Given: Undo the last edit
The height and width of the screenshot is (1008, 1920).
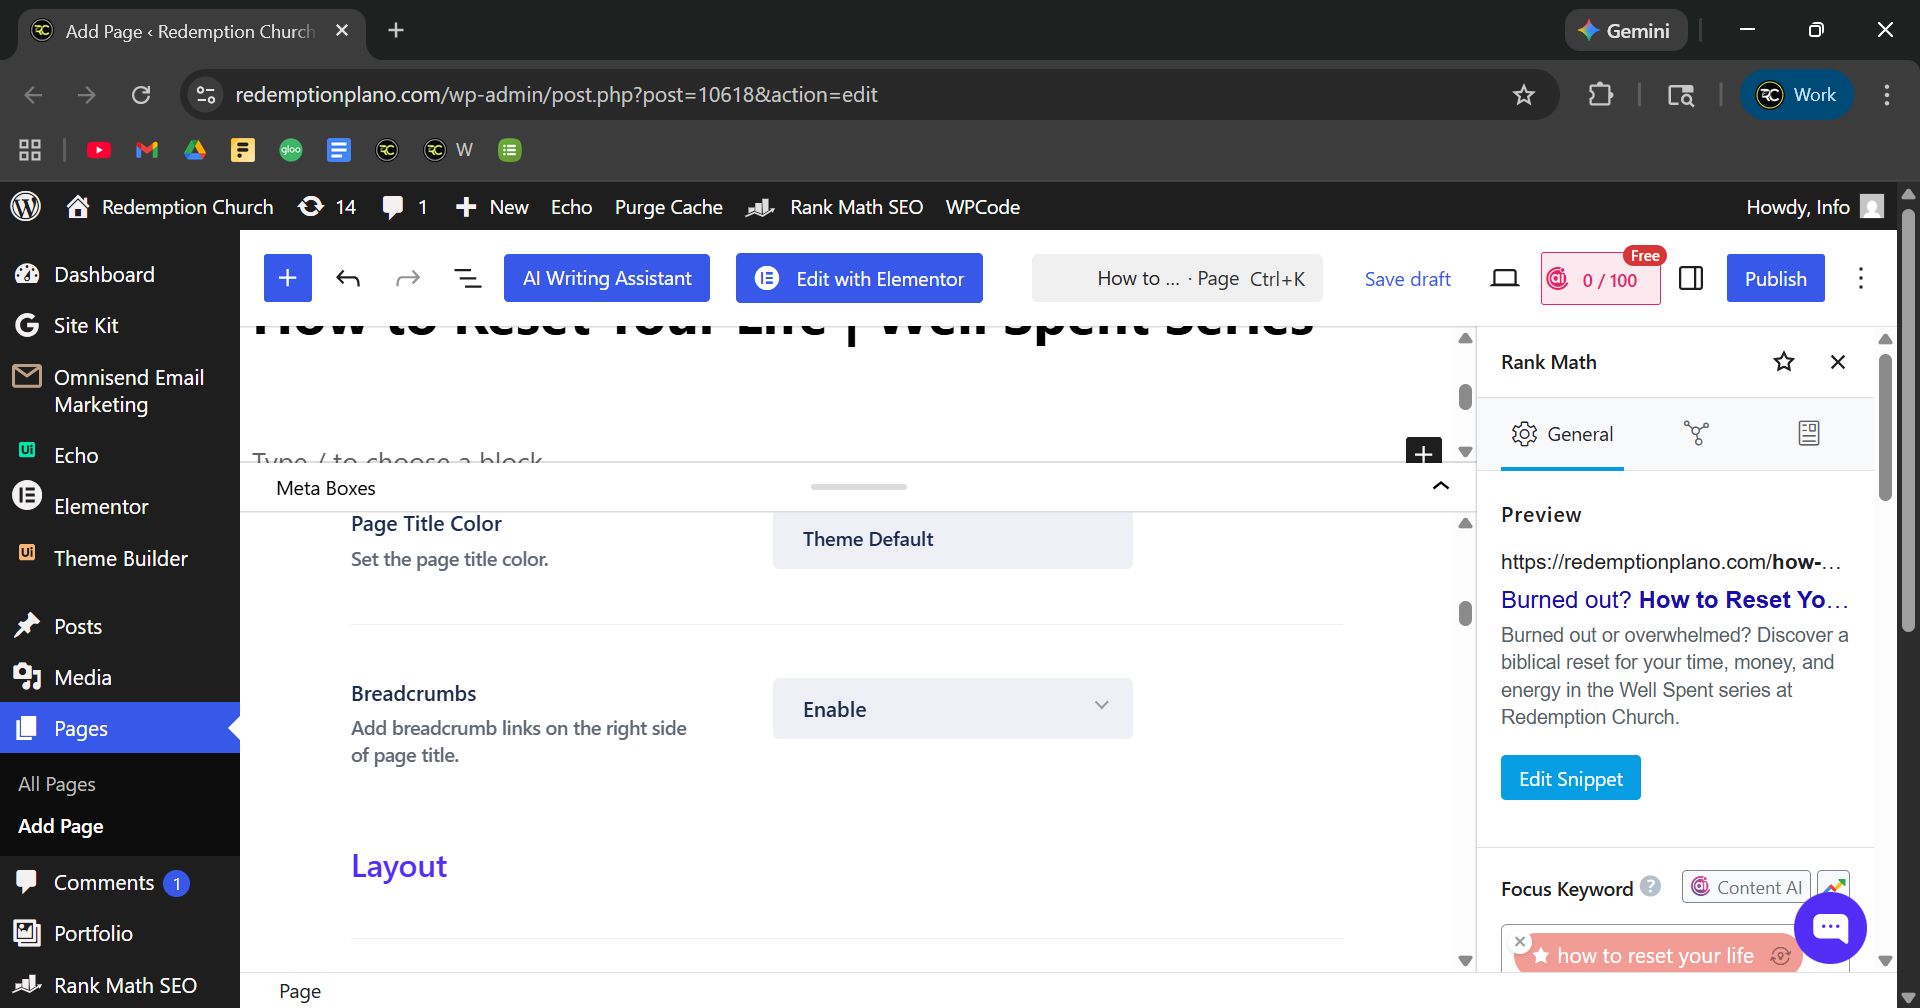Looking at the screenshot, I should 348,278.
